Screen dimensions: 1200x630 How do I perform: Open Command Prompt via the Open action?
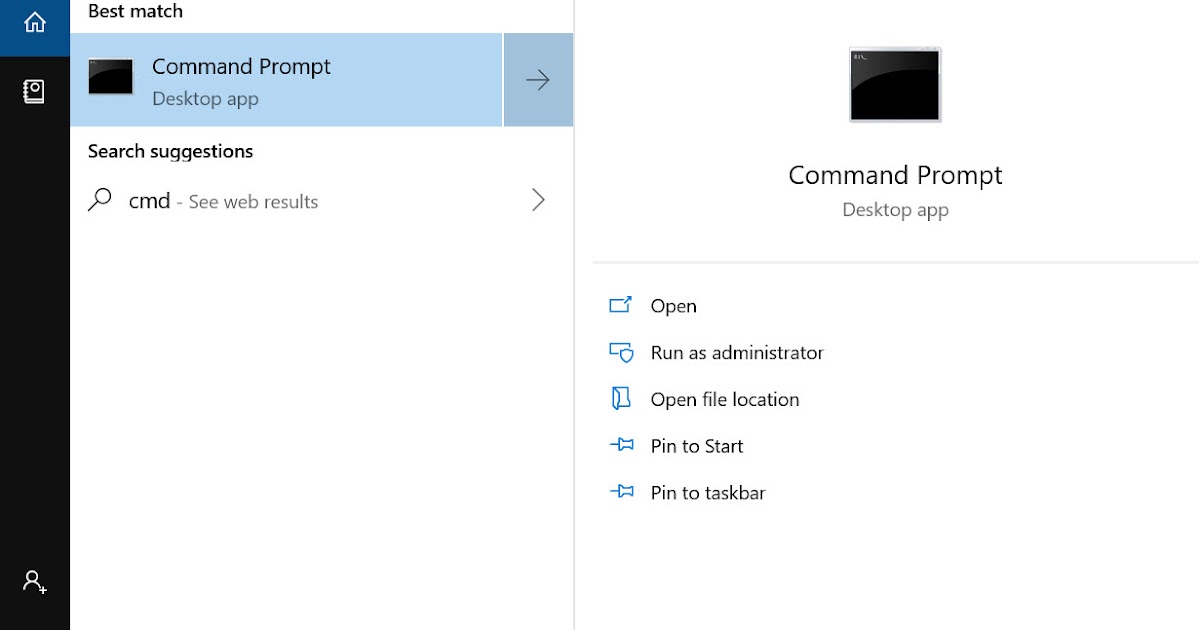674,305
